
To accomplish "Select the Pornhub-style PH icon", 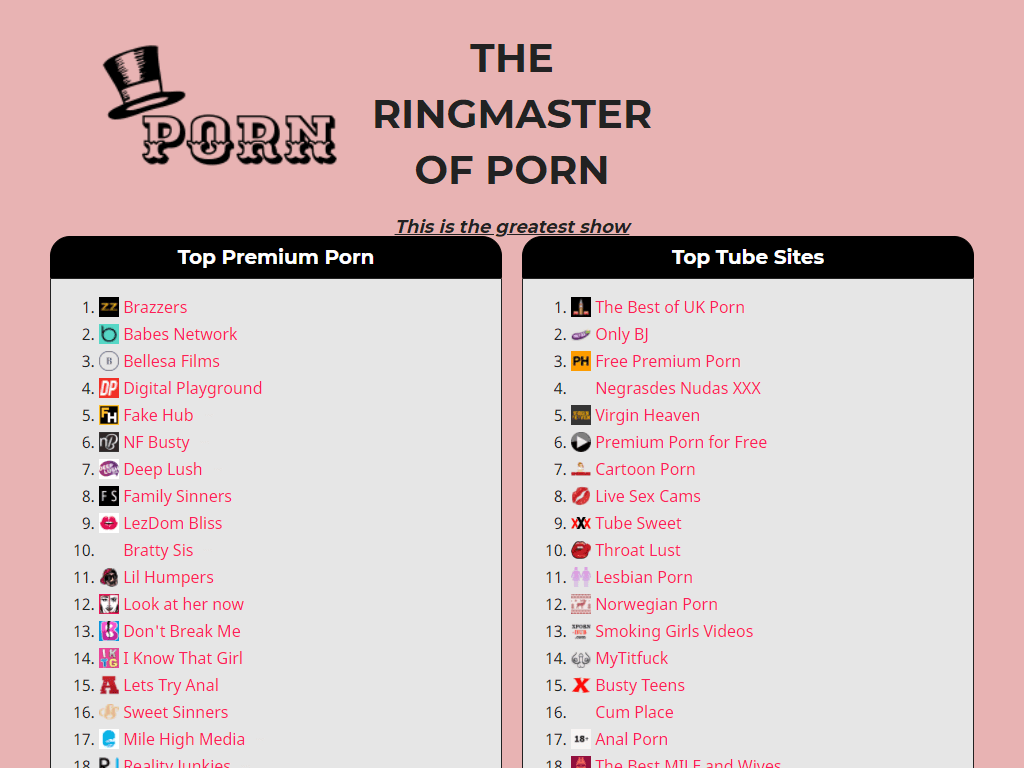I will point(581,361).
